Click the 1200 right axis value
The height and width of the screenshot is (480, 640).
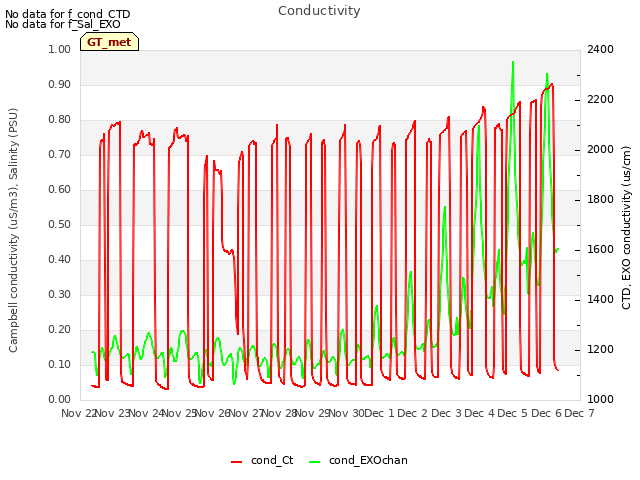point(600,349)
